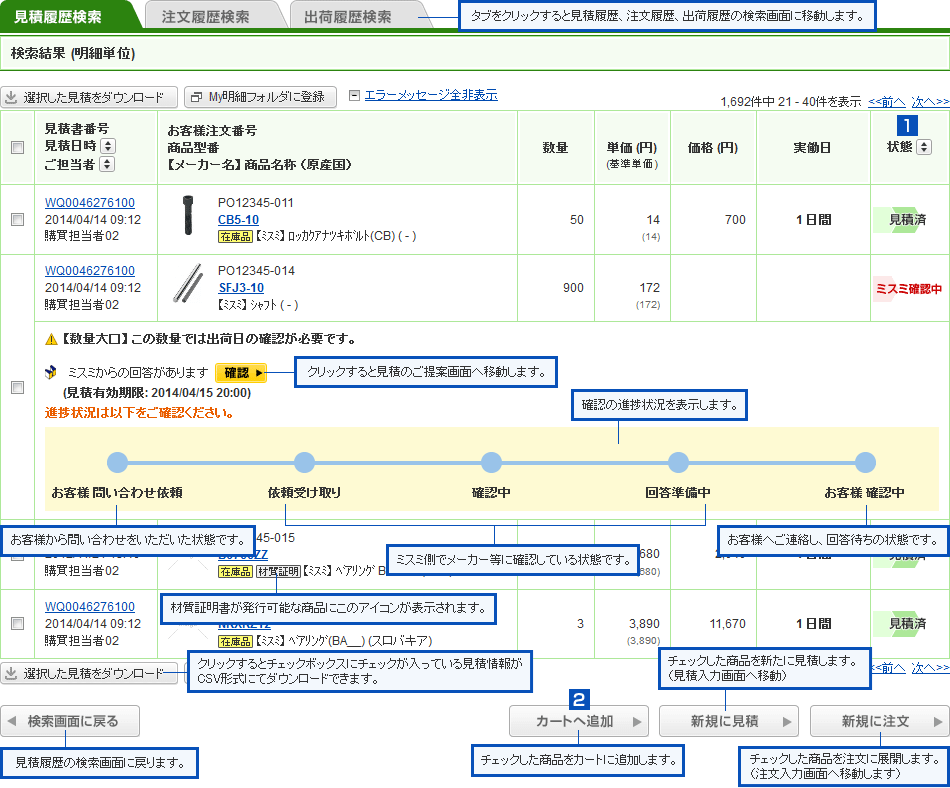950x788 pixels.
Task: Check the checkbox for the 3,890 yen bearing row
Action: 17,623
